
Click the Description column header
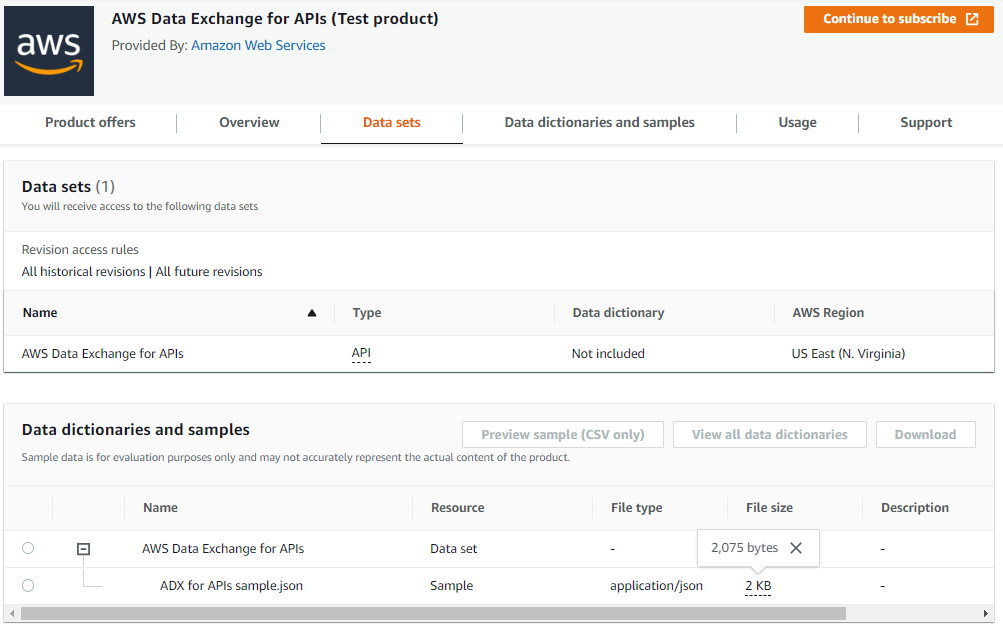click(915, 508)
